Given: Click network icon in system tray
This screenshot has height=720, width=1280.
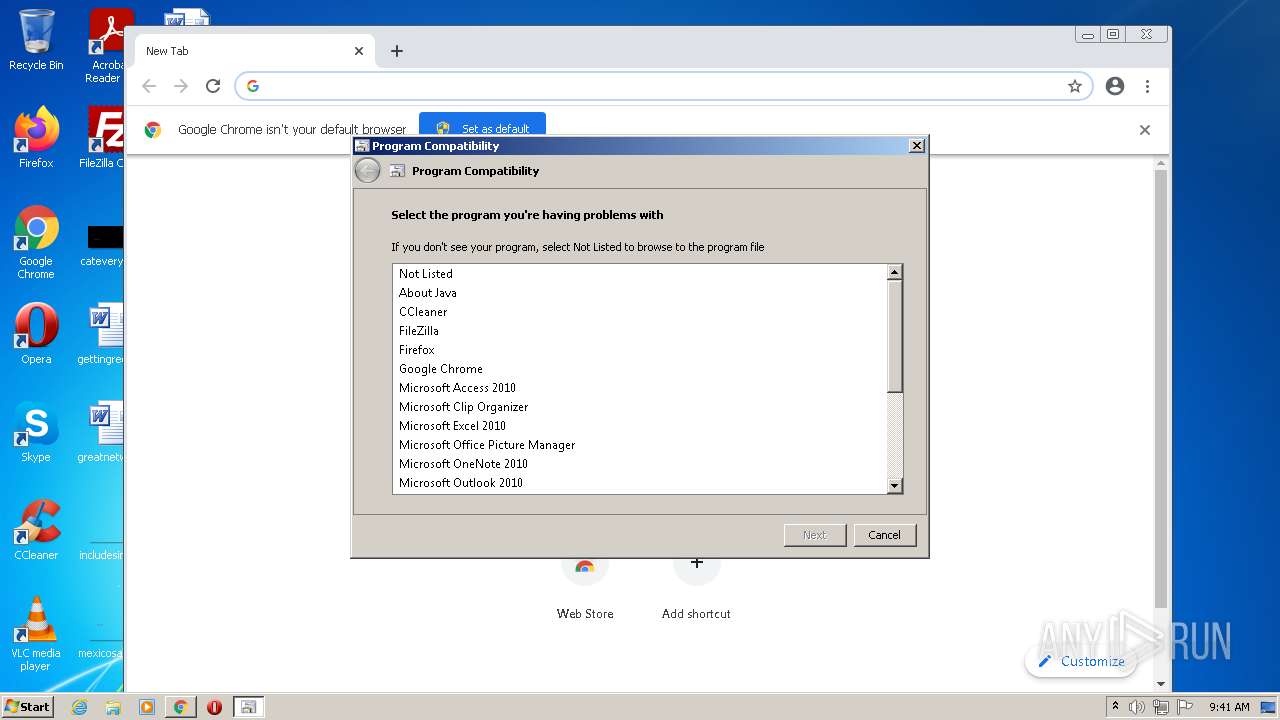Looking at the screenshot, I should tap(1161, 707).
